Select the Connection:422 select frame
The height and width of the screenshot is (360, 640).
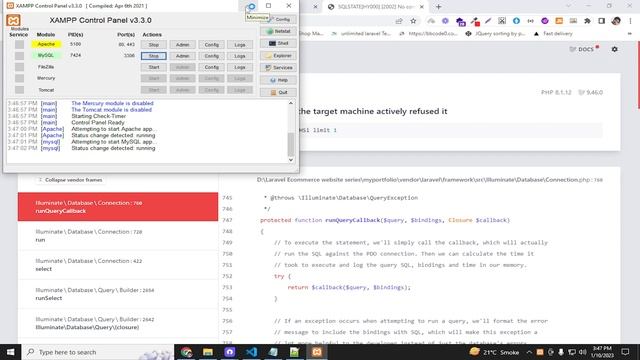pyautogui.click(x=118, y=265)
